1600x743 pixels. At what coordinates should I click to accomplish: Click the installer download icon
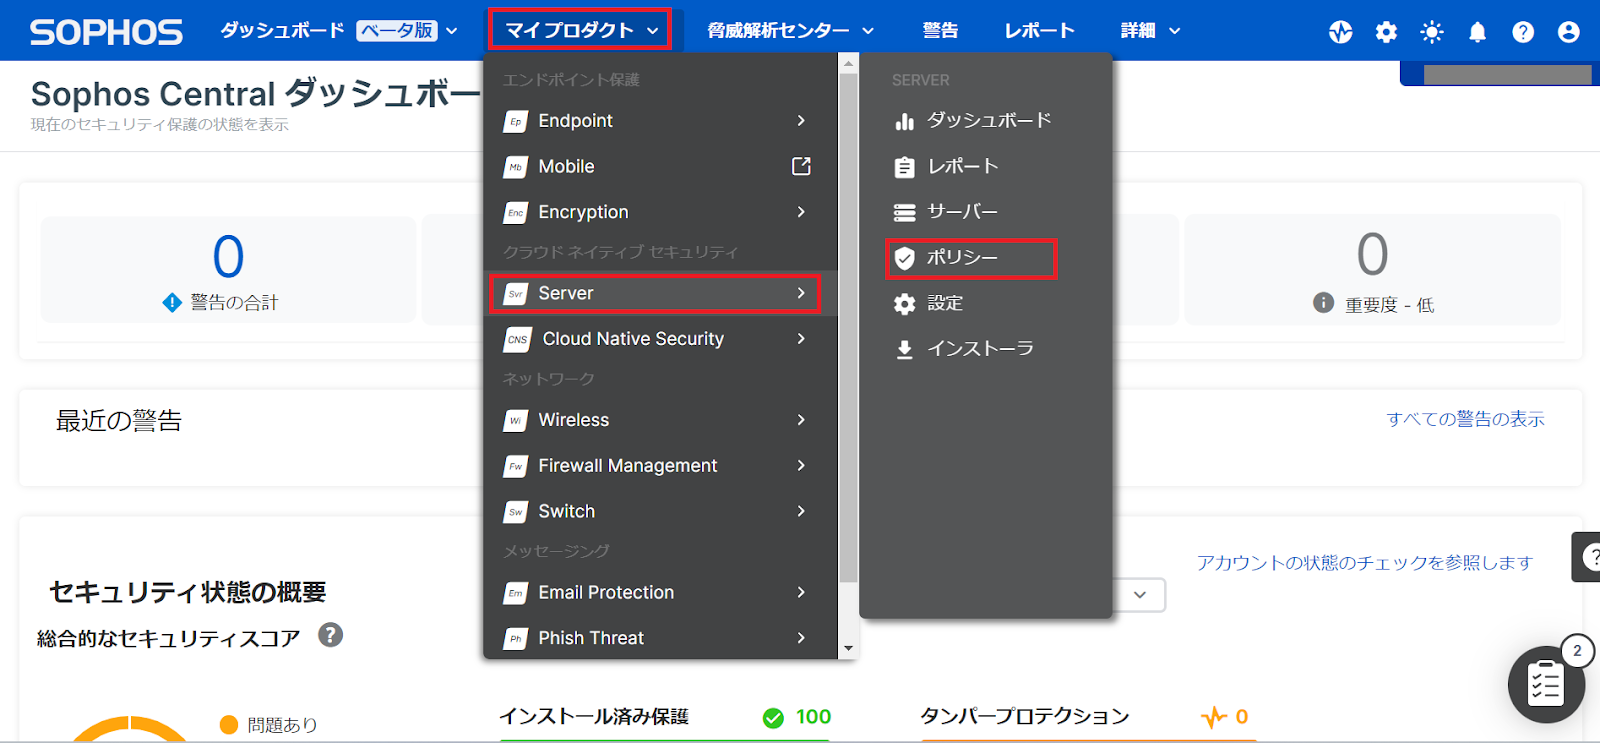[905, 349]
